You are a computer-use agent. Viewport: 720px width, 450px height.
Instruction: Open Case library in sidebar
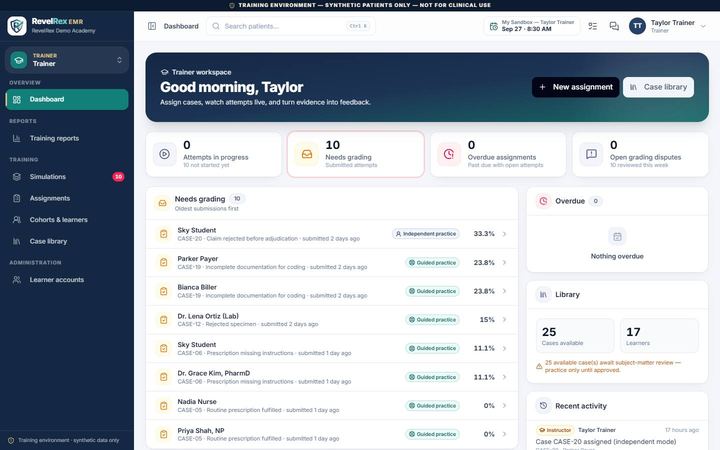(67, 242)
